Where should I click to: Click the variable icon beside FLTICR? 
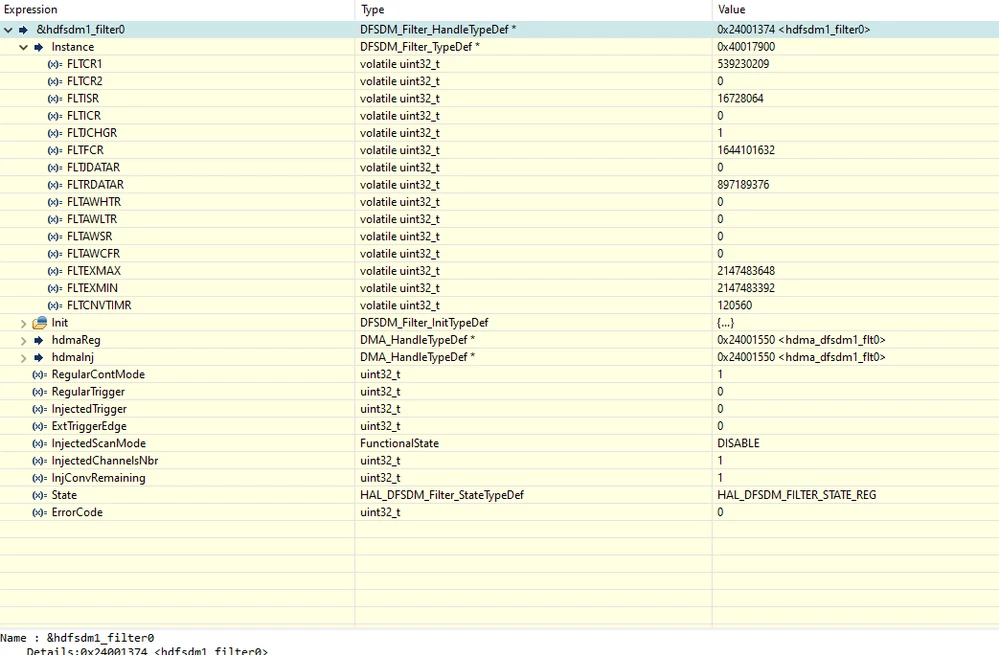[55, 116]
